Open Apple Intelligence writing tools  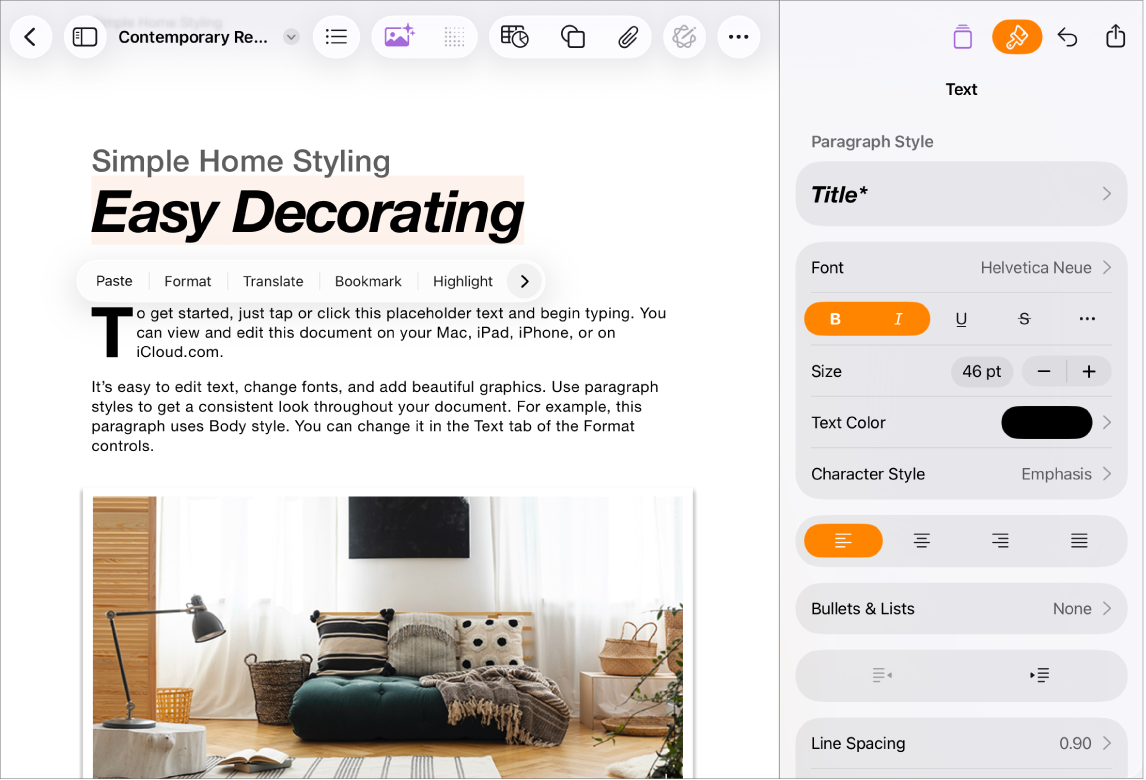point(684,36)
